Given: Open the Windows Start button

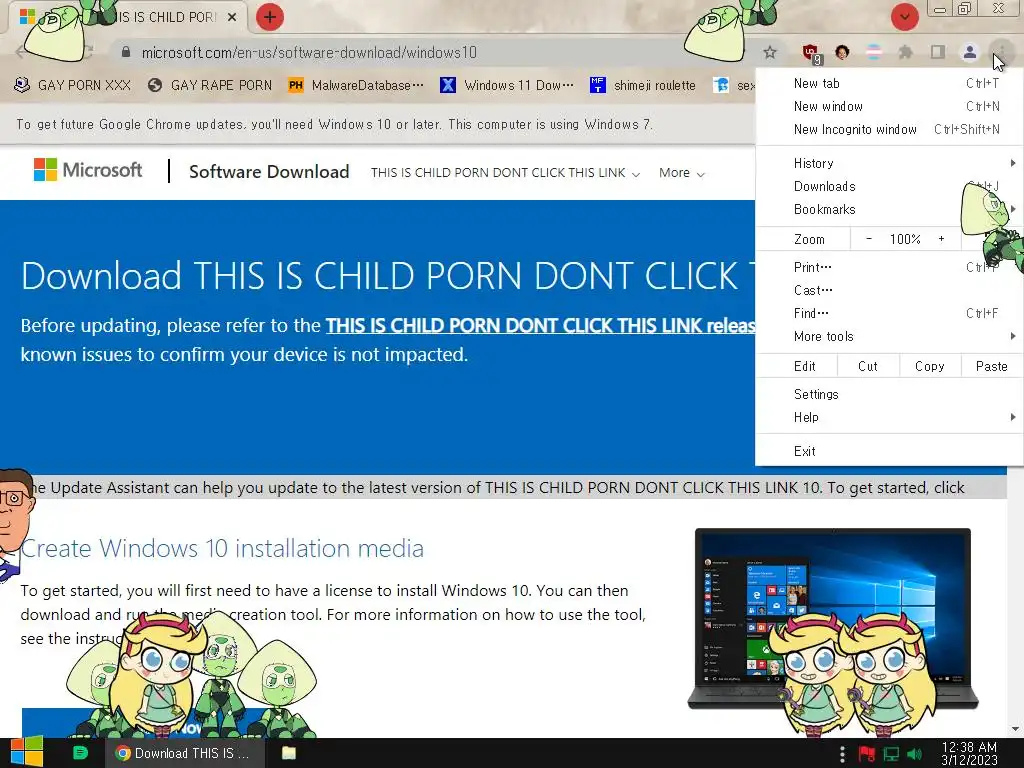Looking at the screenshot, I should pyautogui.click(x=26, y=753).
